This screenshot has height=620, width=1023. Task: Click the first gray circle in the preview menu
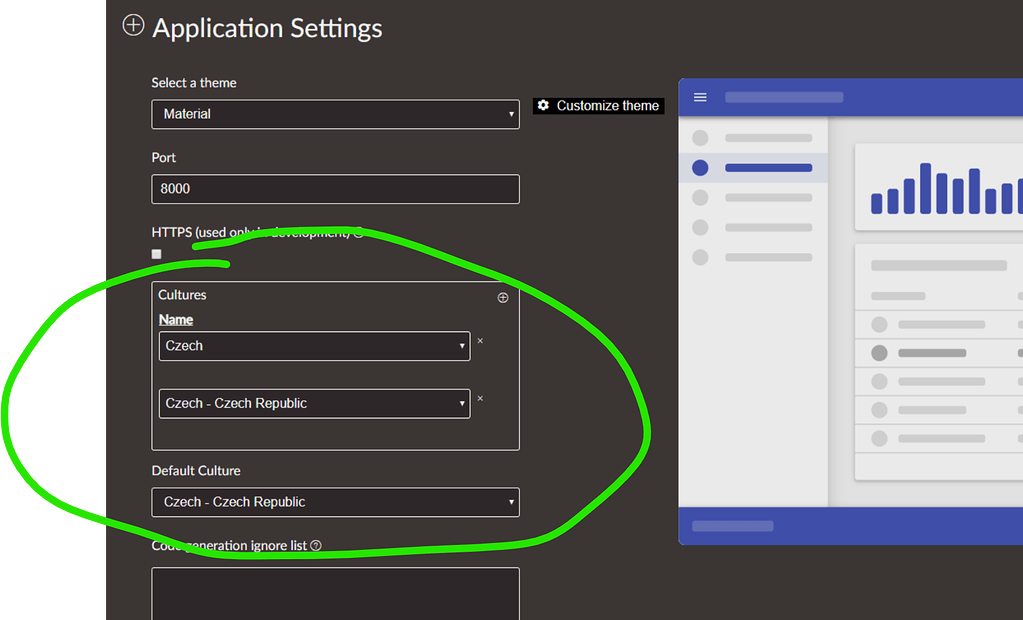[x=700, y=137]
